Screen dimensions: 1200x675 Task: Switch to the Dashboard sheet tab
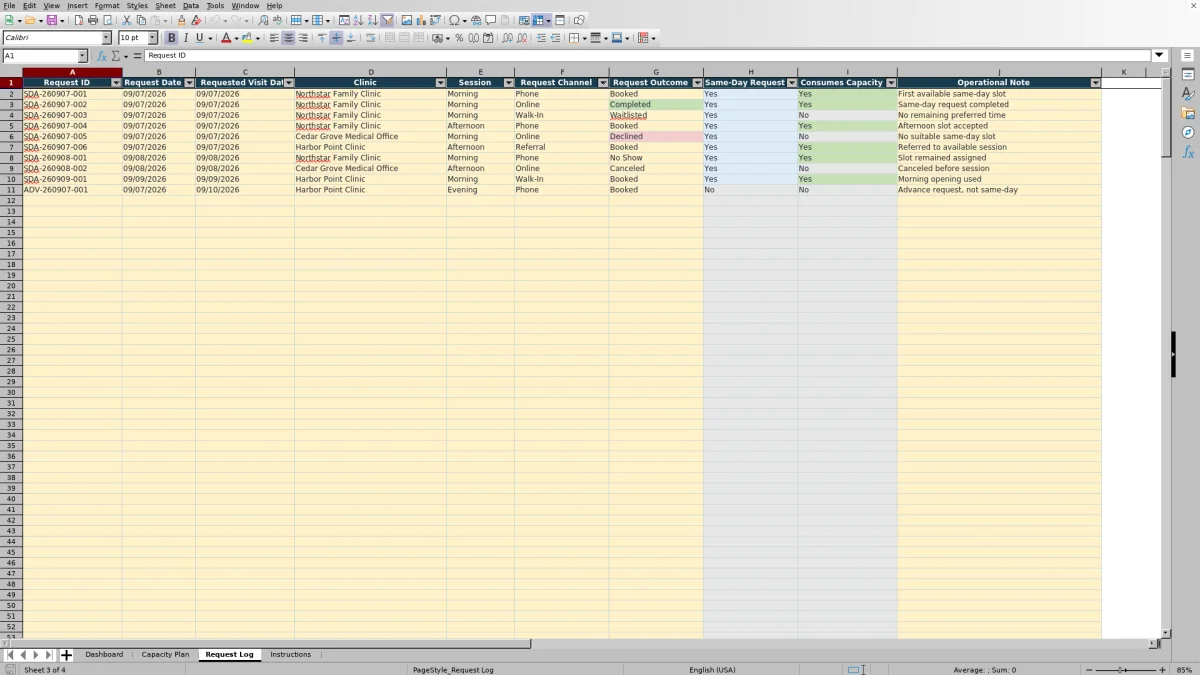tap(104, 654)
